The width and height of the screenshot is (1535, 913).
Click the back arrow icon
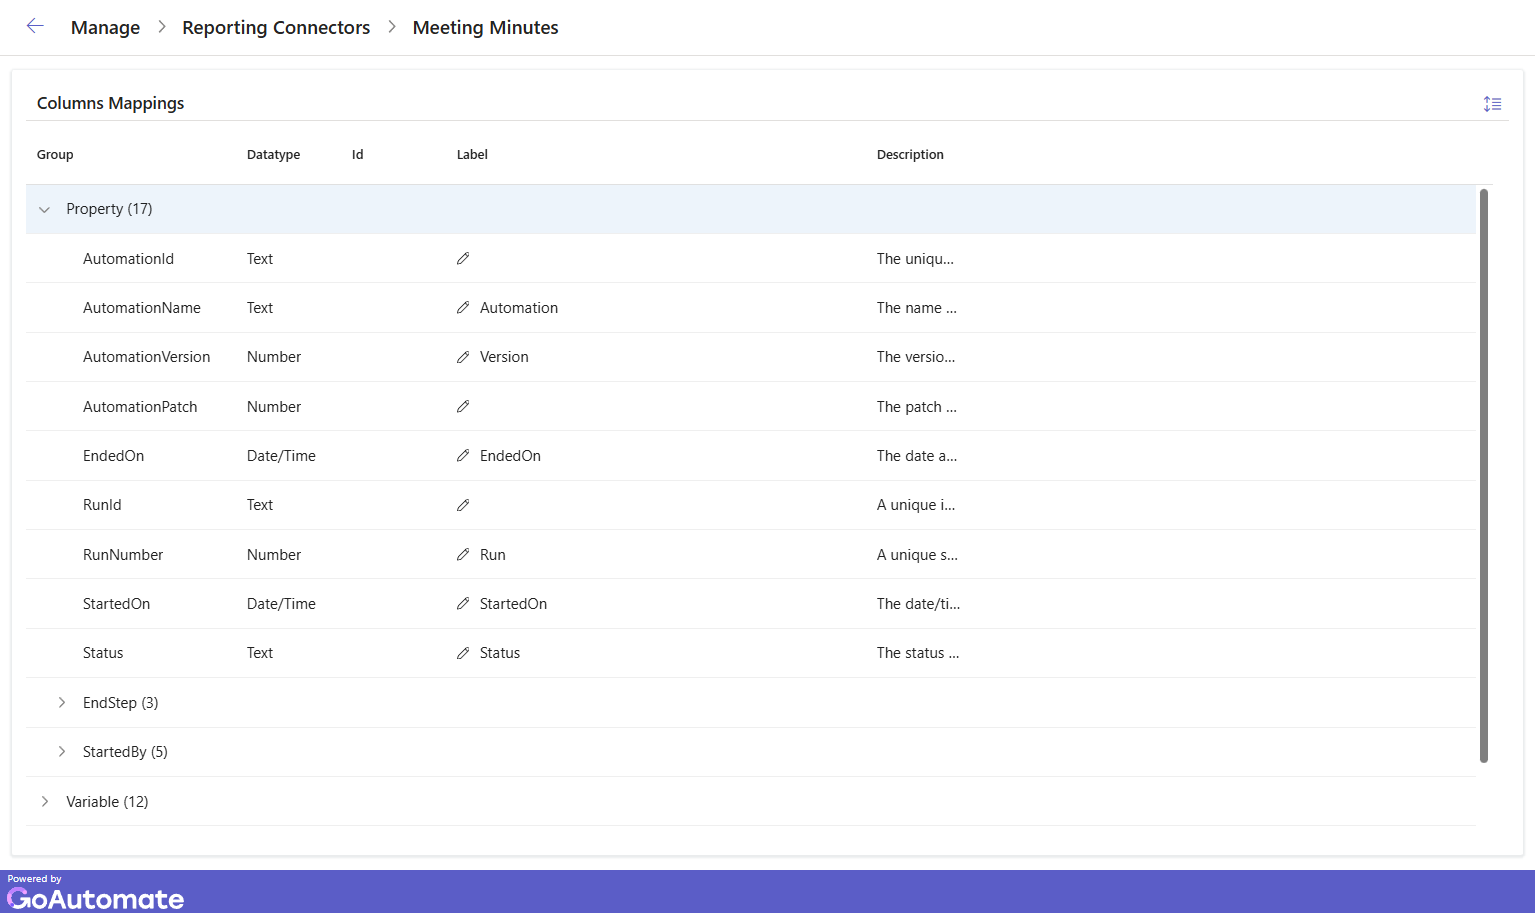tap(35, 27)
